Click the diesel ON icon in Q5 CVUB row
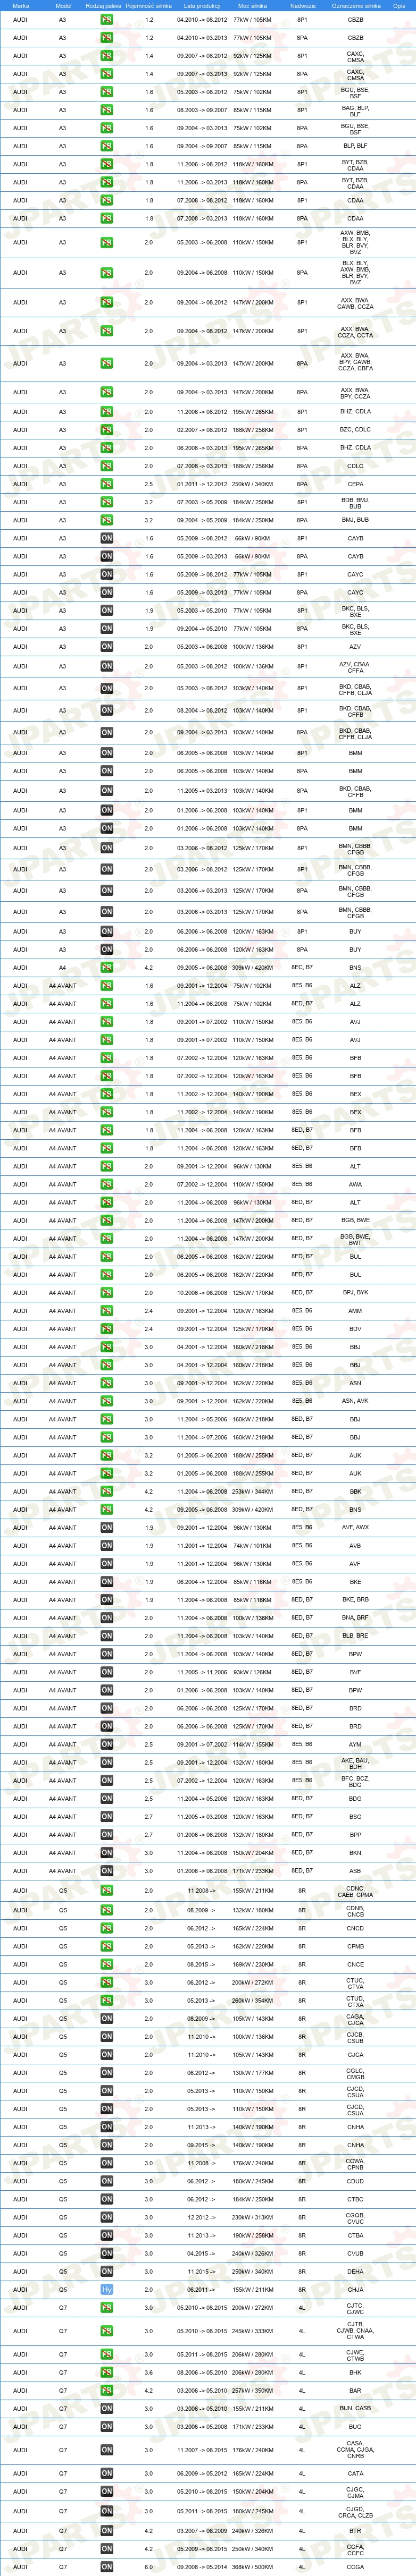Image resolution: width=416 pixels, height=2576 pixels. tap(106, 2253)
